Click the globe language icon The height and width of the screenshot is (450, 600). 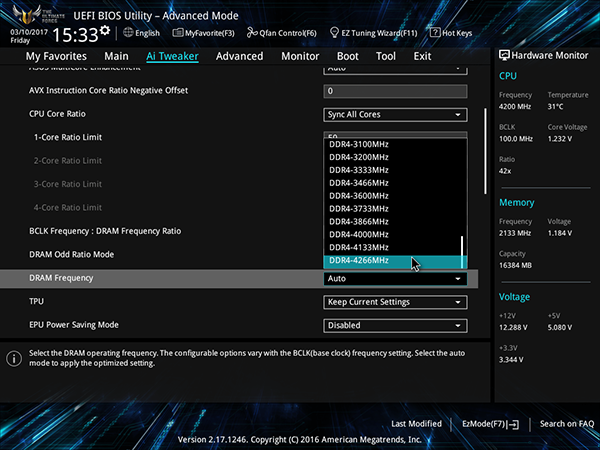(128, 33)
